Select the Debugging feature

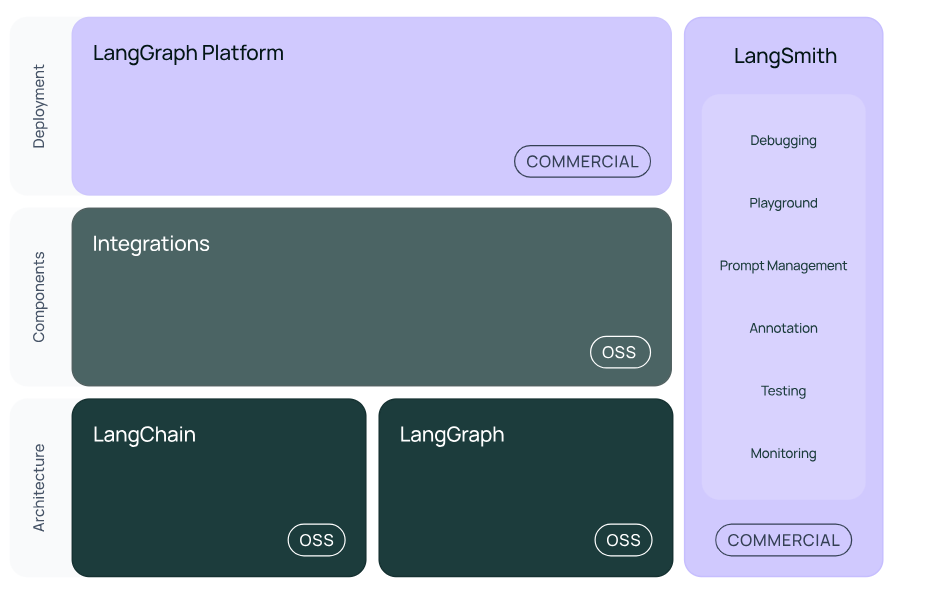click(x=783, y=140)
